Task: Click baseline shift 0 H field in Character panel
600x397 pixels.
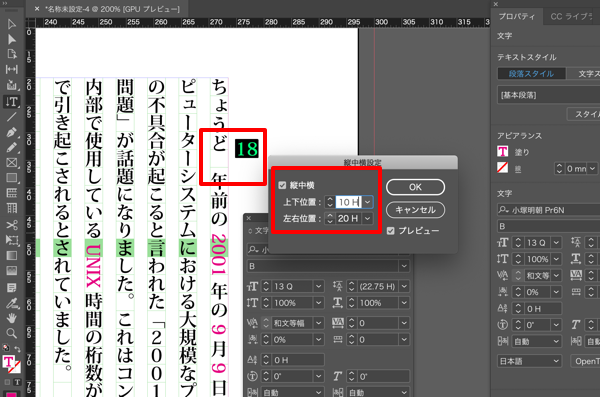Action: coord(297,360)
